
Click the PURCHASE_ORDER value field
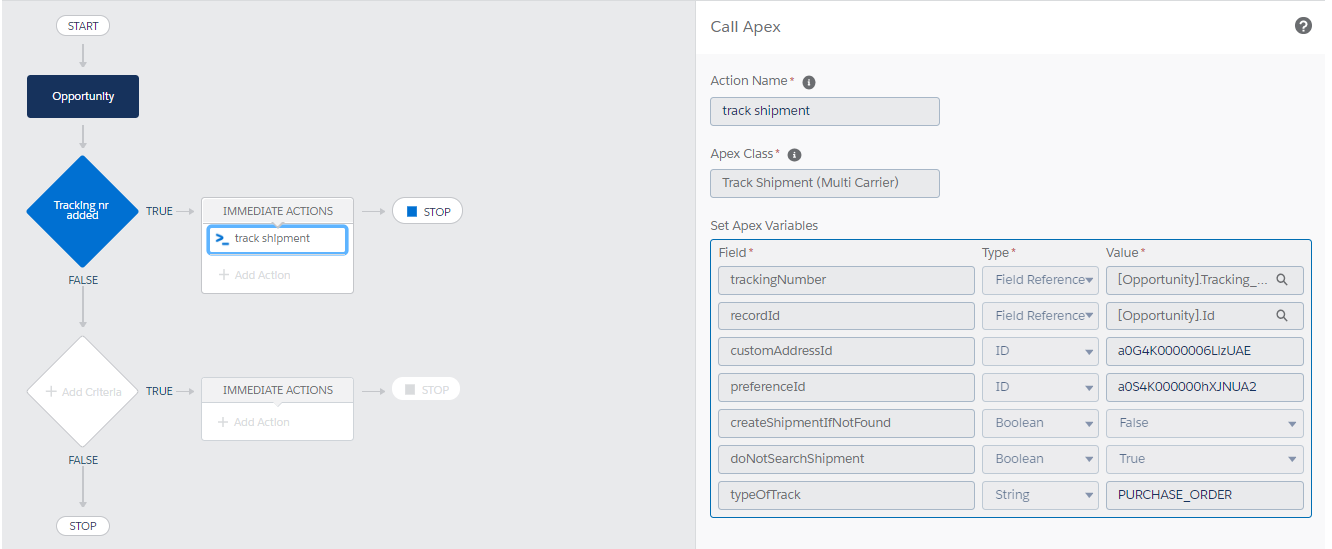coord(1204,495)
